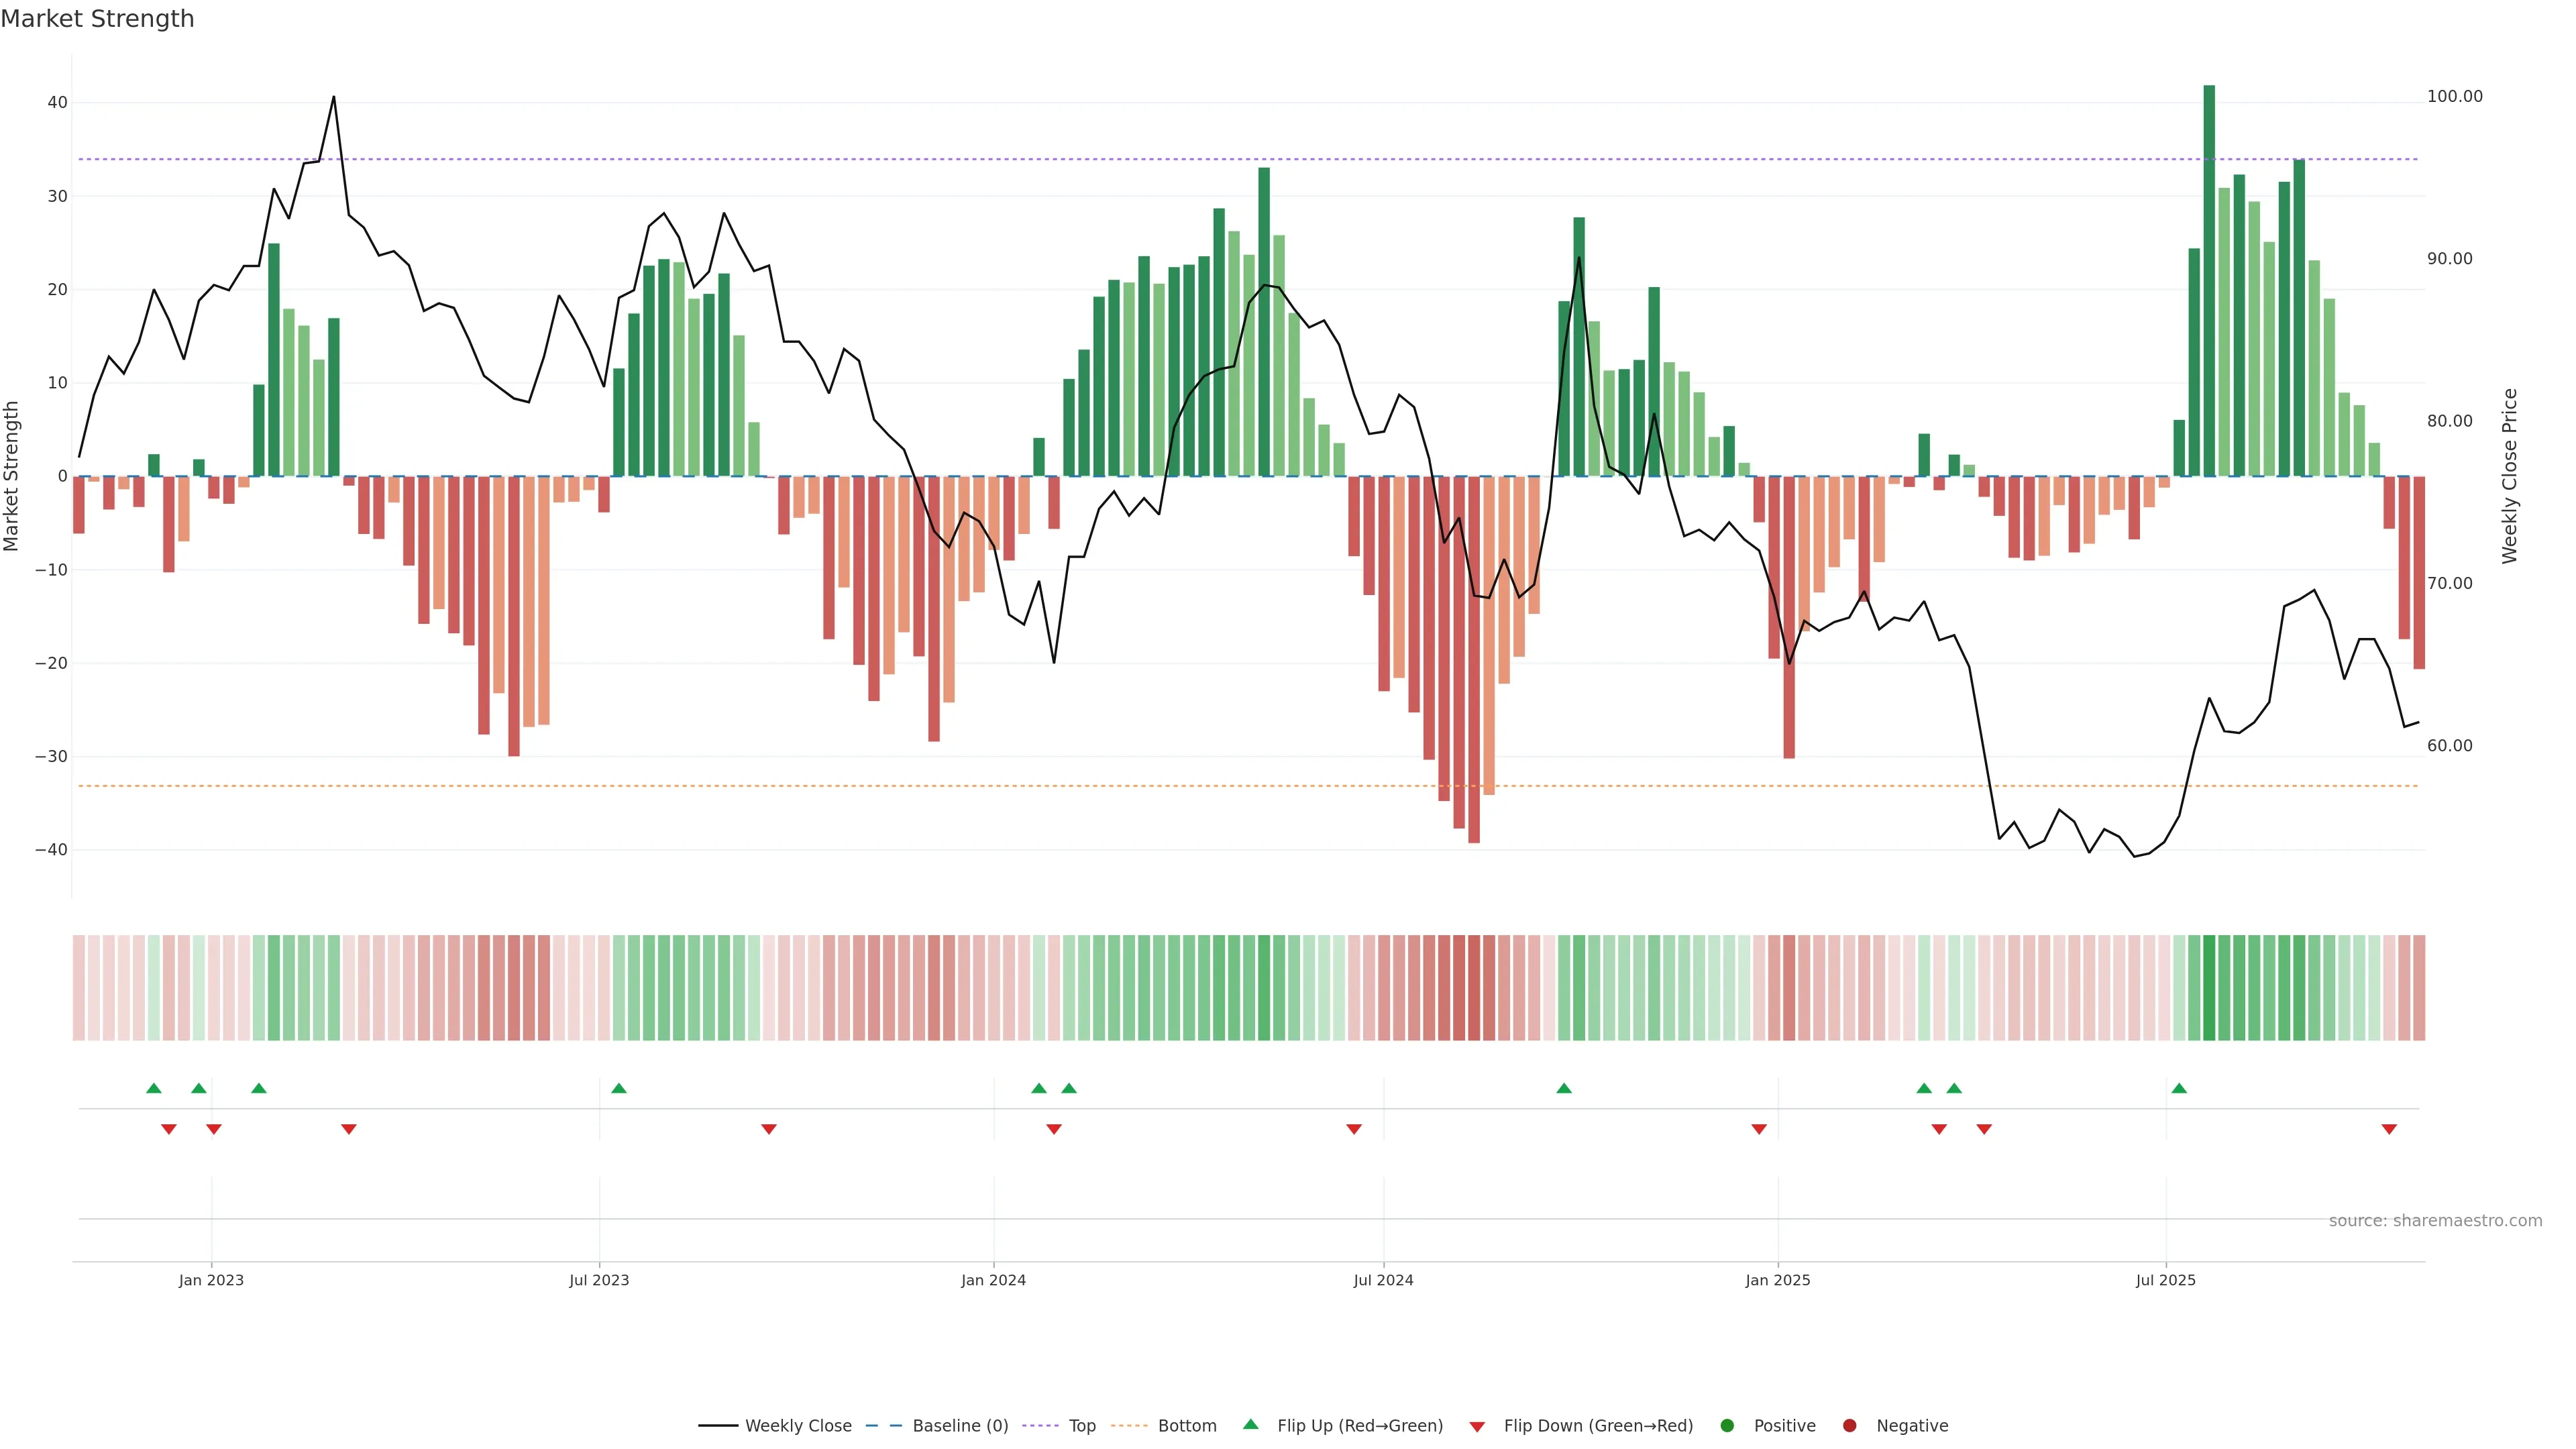
Task: Click the Market Strength chart title
Action: click(97, 19)
